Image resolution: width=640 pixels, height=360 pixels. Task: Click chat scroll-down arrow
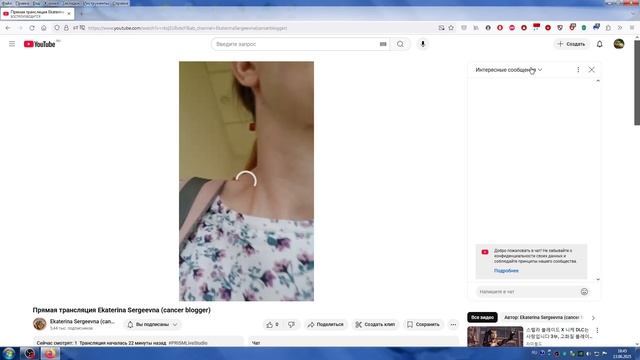coord(598,280)
